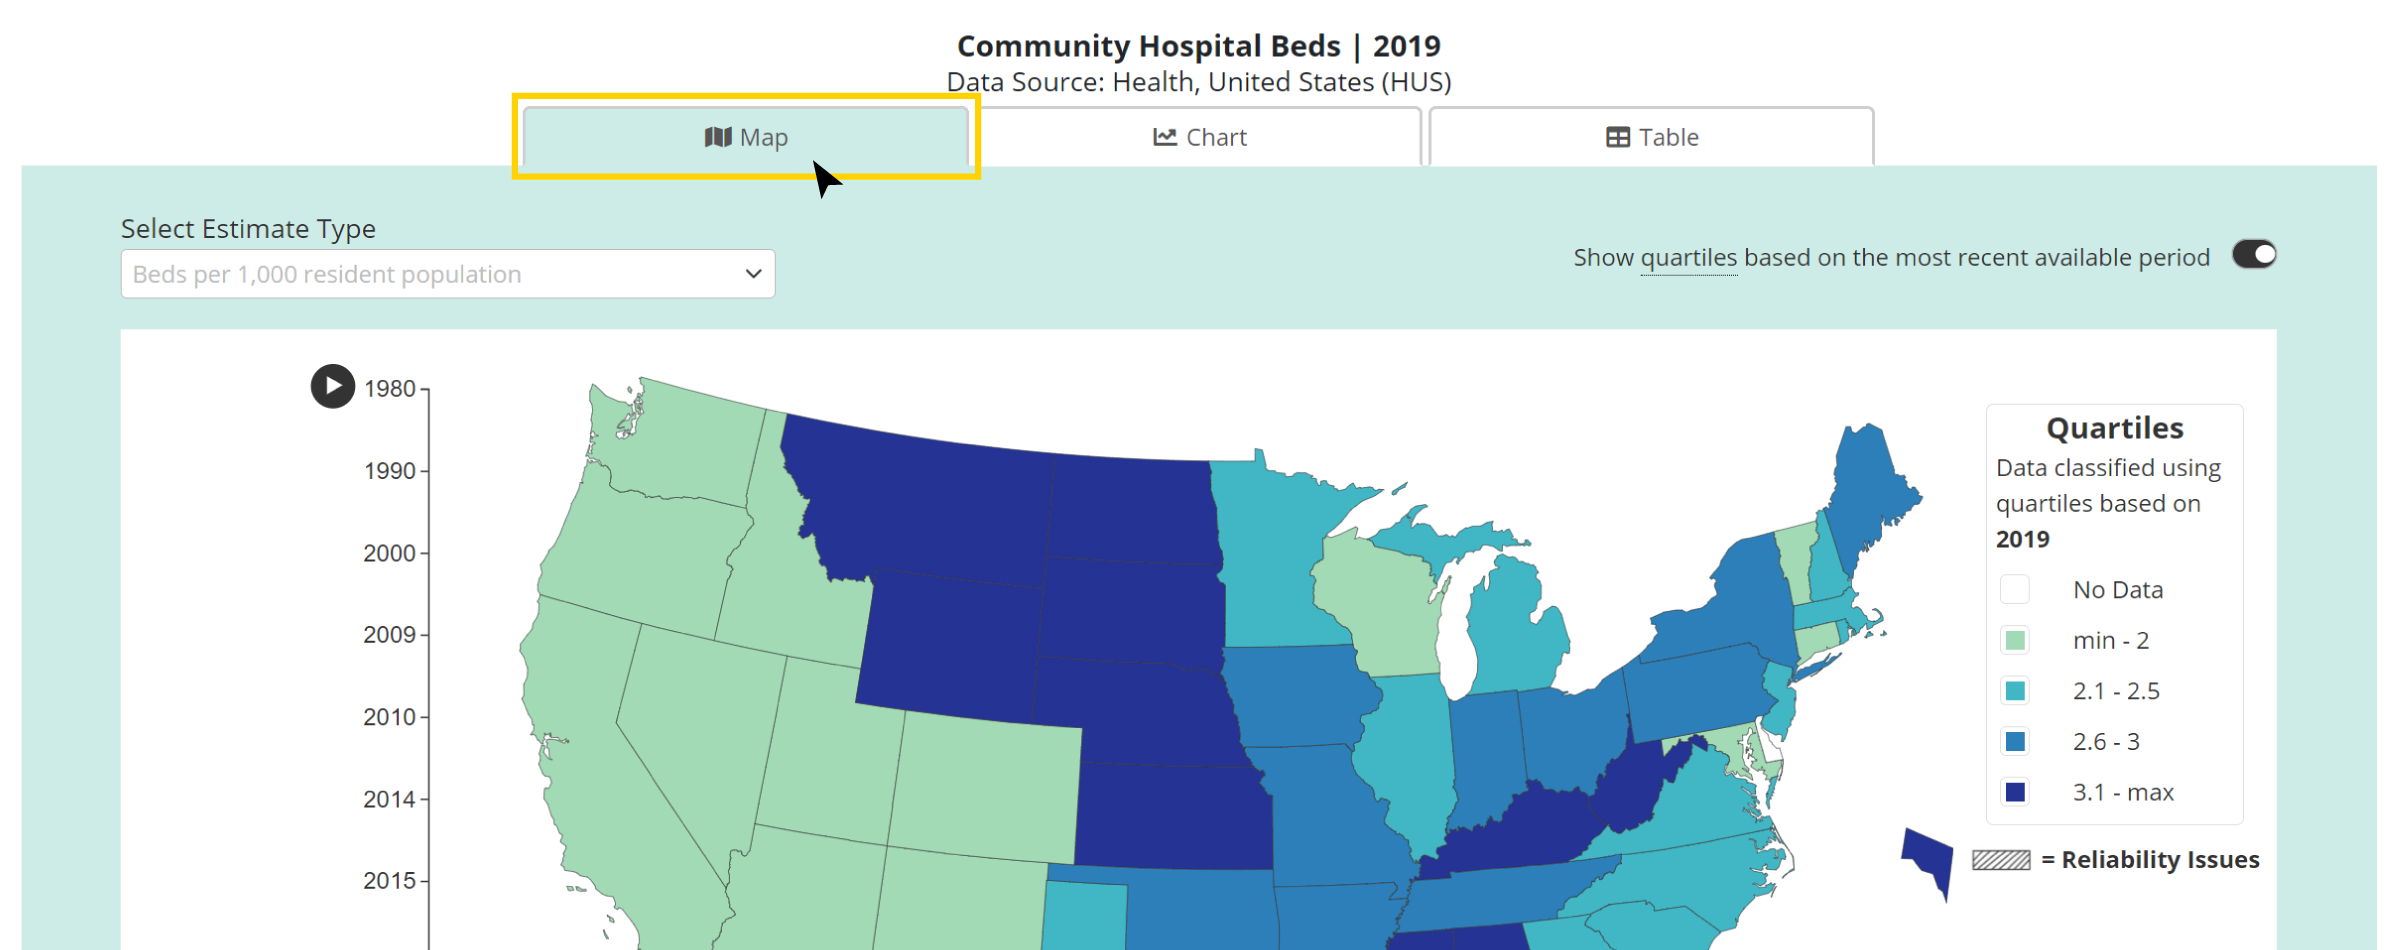Click the No Data legend swatch
The image size is (2400, 950).
2014,589
